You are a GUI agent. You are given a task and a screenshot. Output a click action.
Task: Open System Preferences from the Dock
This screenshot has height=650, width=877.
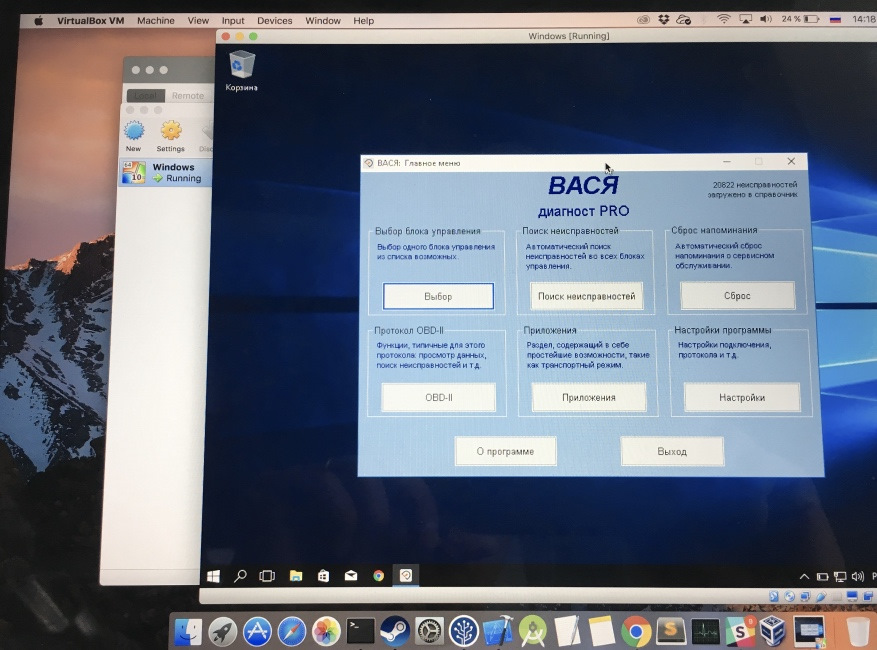point(429,632)
